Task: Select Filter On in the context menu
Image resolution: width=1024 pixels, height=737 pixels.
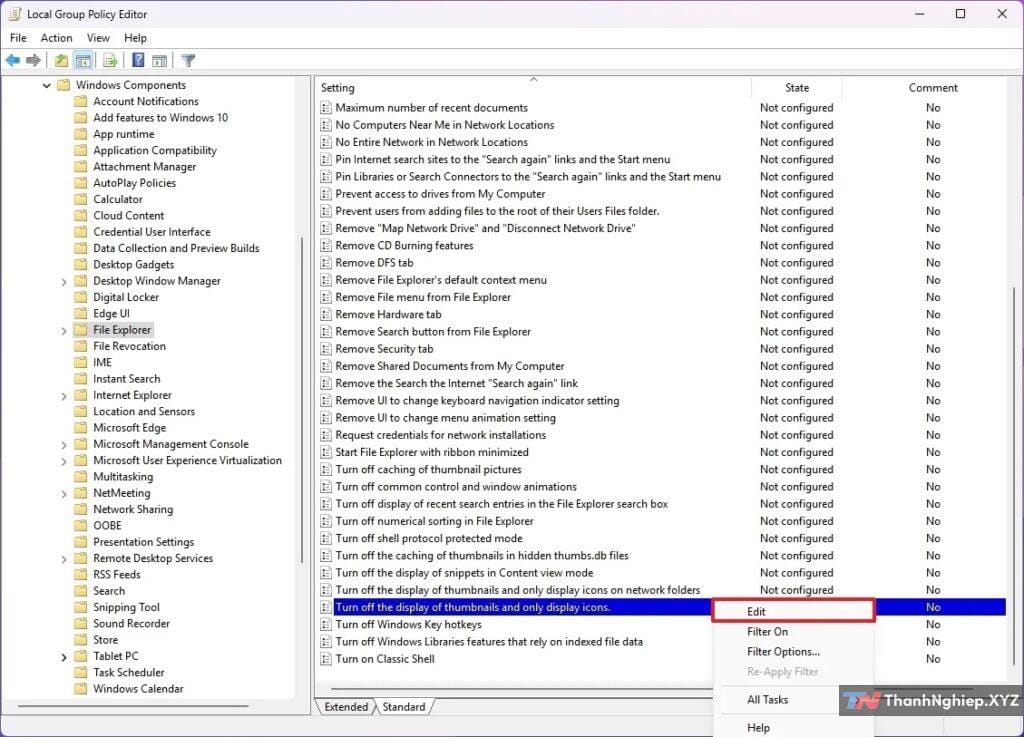Action: click(793, 631)
